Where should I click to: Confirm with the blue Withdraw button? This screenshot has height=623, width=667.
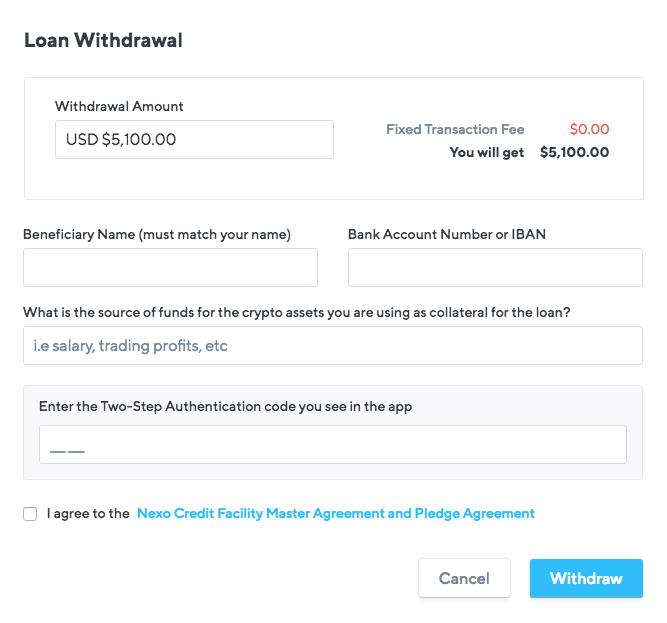click(586, 578)
